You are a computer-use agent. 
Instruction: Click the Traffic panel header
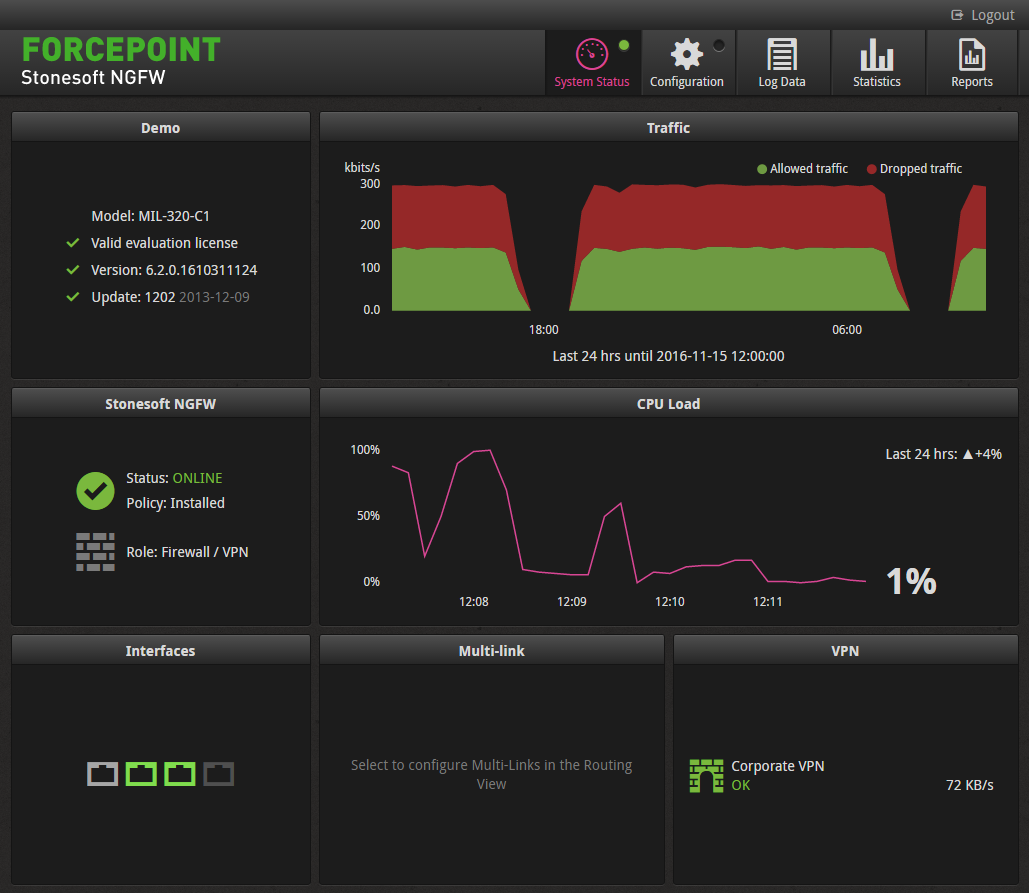668,128
